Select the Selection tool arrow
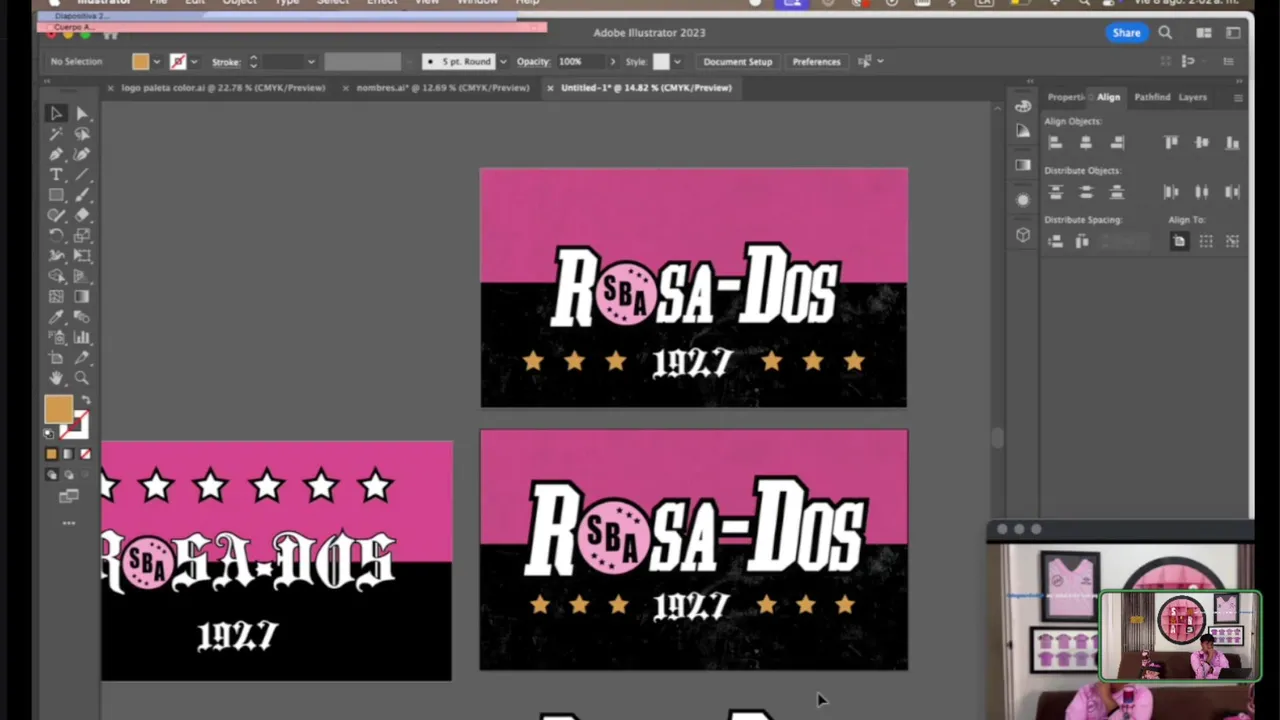The width and height of the screenshot is (1280, 720). 56,114
